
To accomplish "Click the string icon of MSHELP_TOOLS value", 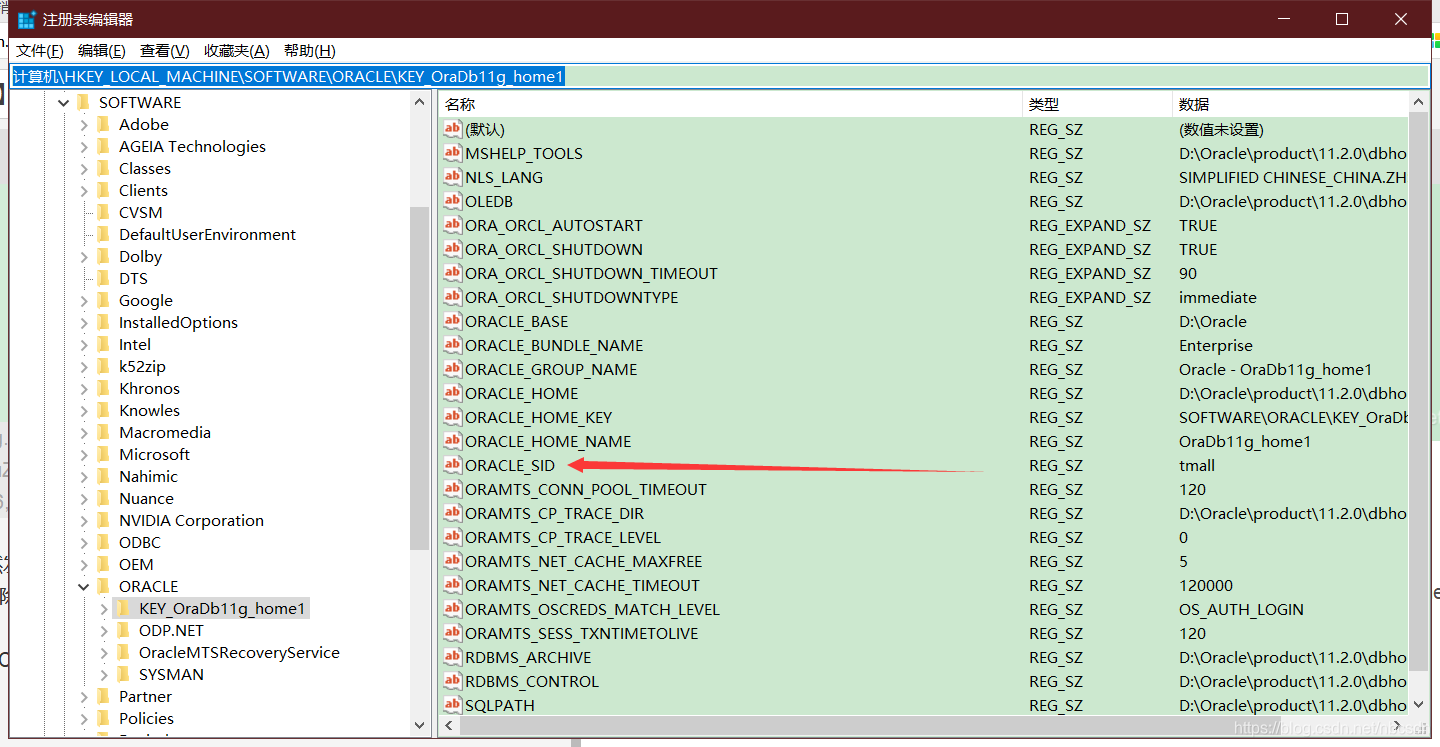I will pos(453,153).
